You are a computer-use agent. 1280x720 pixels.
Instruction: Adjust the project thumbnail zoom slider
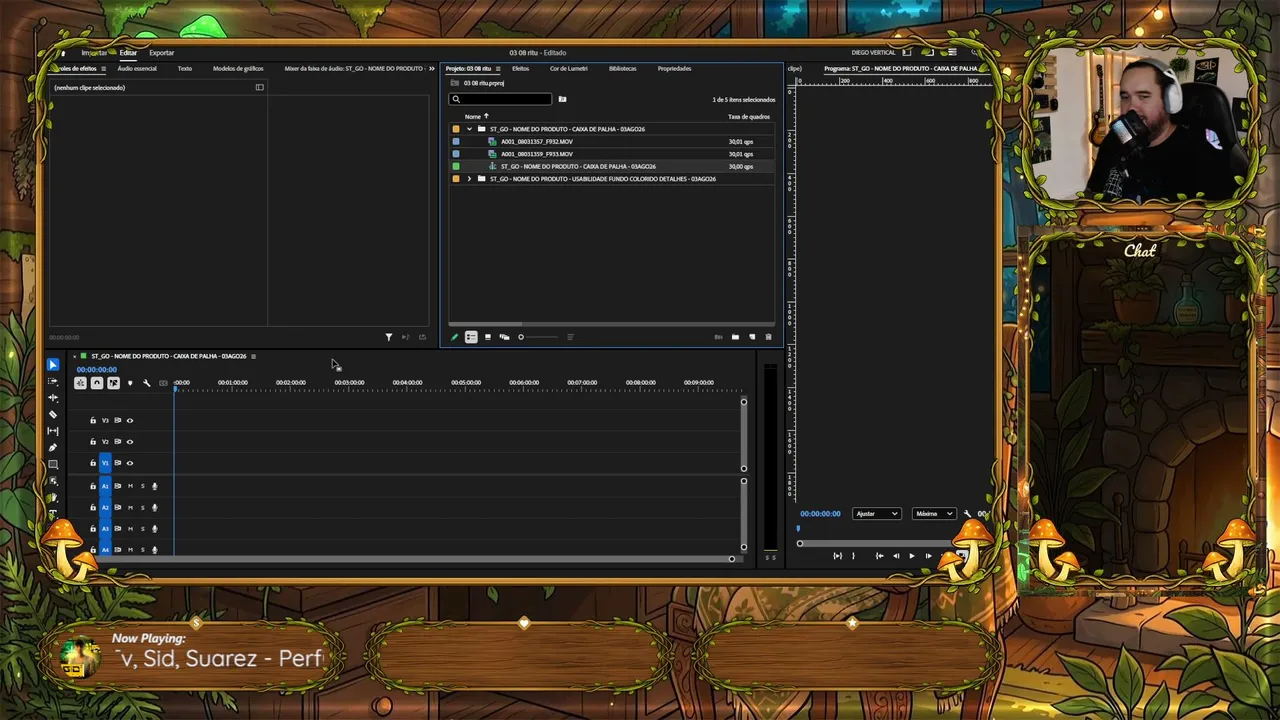(x=536, y=337)
